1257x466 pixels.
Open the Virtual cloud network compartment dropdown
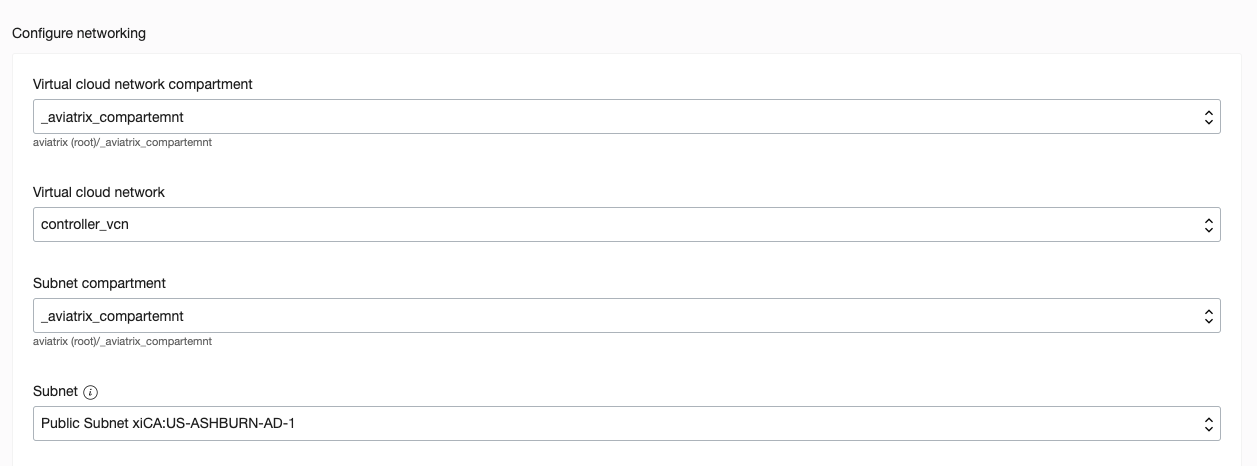coord(626,117)
